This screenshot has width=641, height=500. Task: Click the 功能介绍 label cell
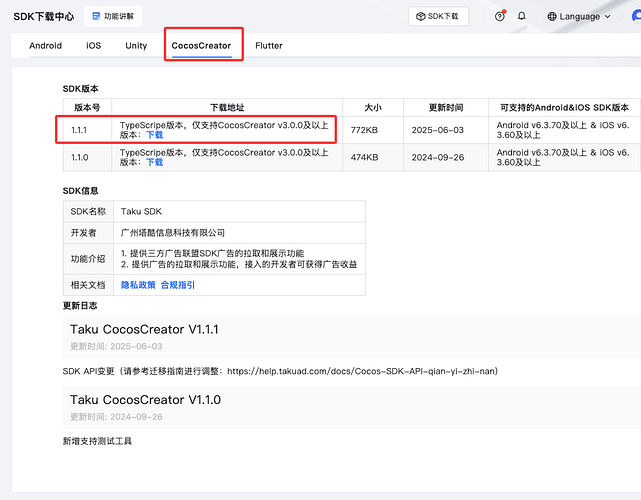point(88,259)
